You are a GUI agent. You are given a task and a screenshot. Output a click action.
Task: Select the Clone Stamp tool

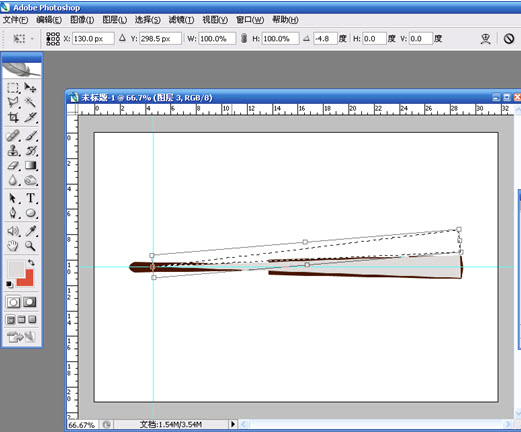pyautogui.click(x=13, y=151)
